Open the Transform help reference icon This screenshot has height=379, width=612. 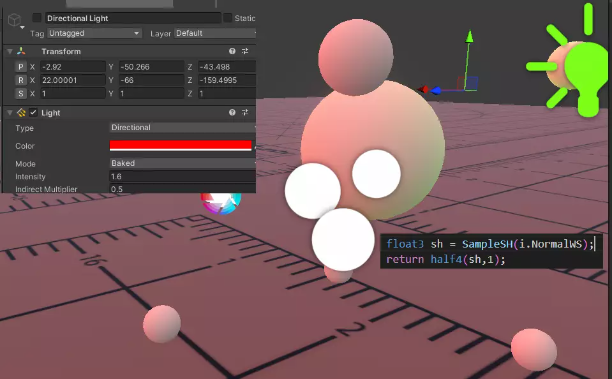[x=232, y=51]
